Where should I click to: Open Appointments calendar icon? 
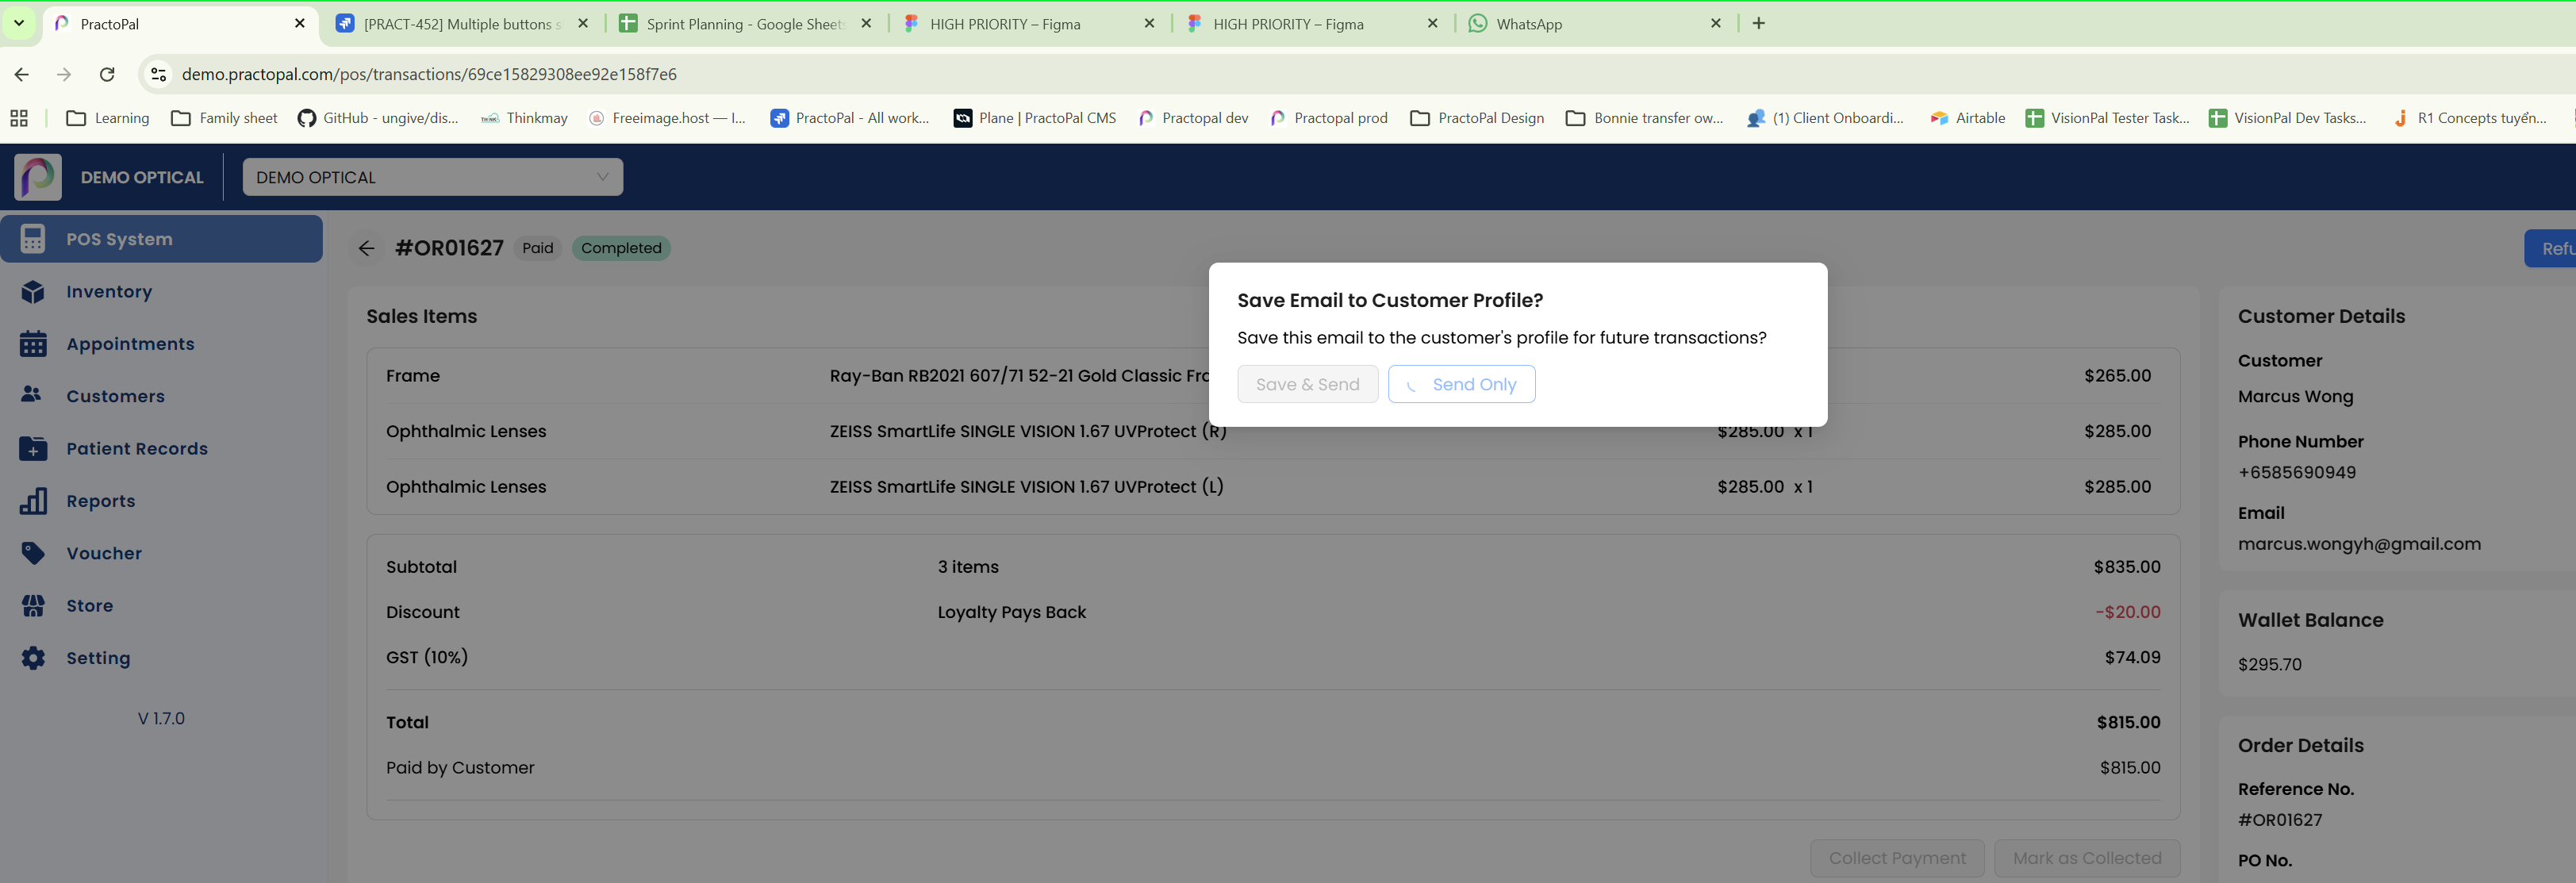tap(33, 344)
